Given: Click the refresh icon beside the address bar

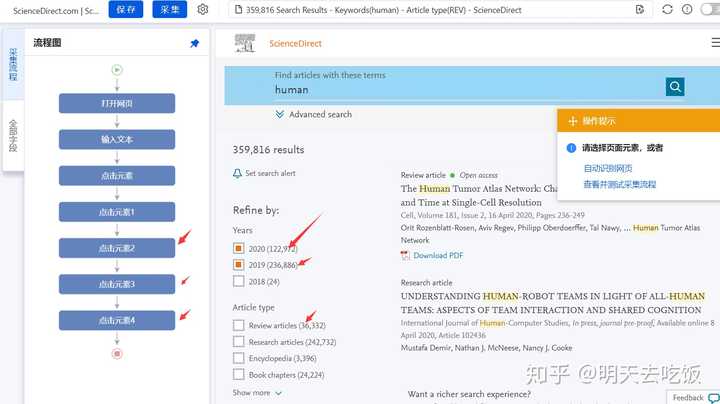Looking at the screenshot, I should [667, 10].
